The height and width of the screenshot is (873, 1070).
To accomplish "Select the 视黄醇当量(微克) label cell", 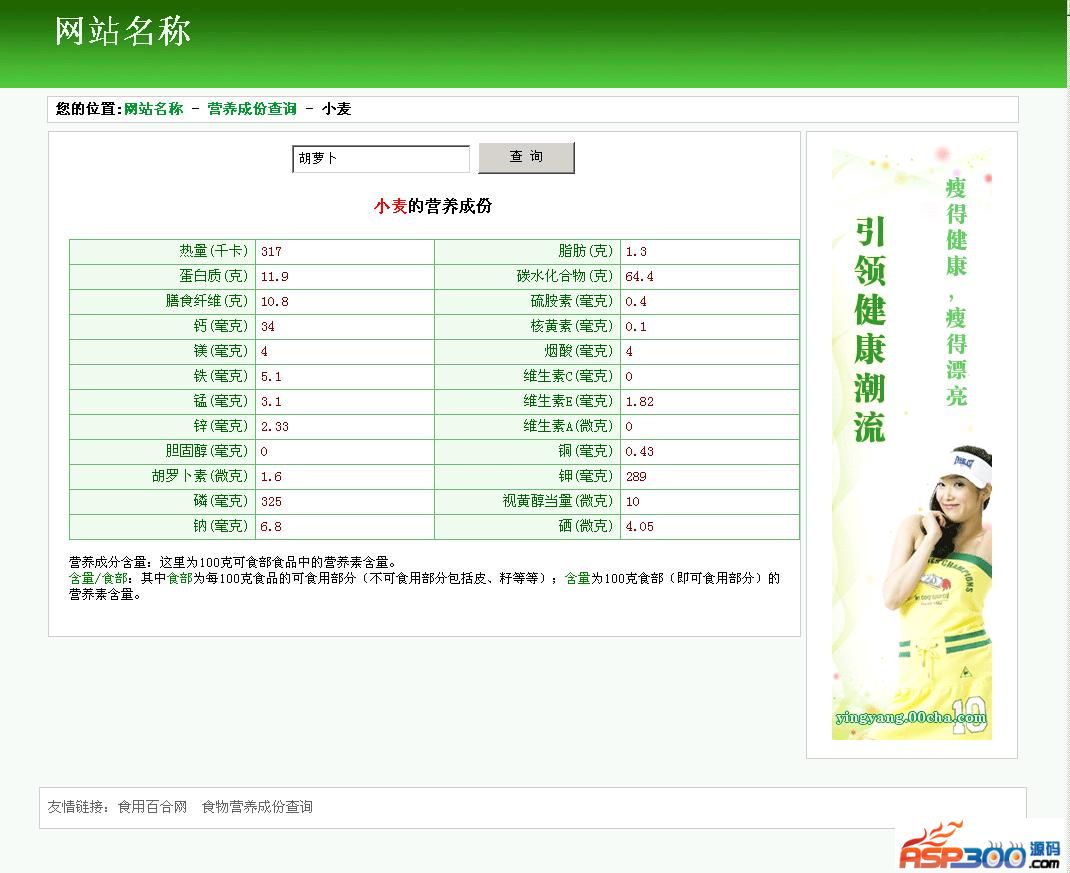I will [x=527, y=502].
